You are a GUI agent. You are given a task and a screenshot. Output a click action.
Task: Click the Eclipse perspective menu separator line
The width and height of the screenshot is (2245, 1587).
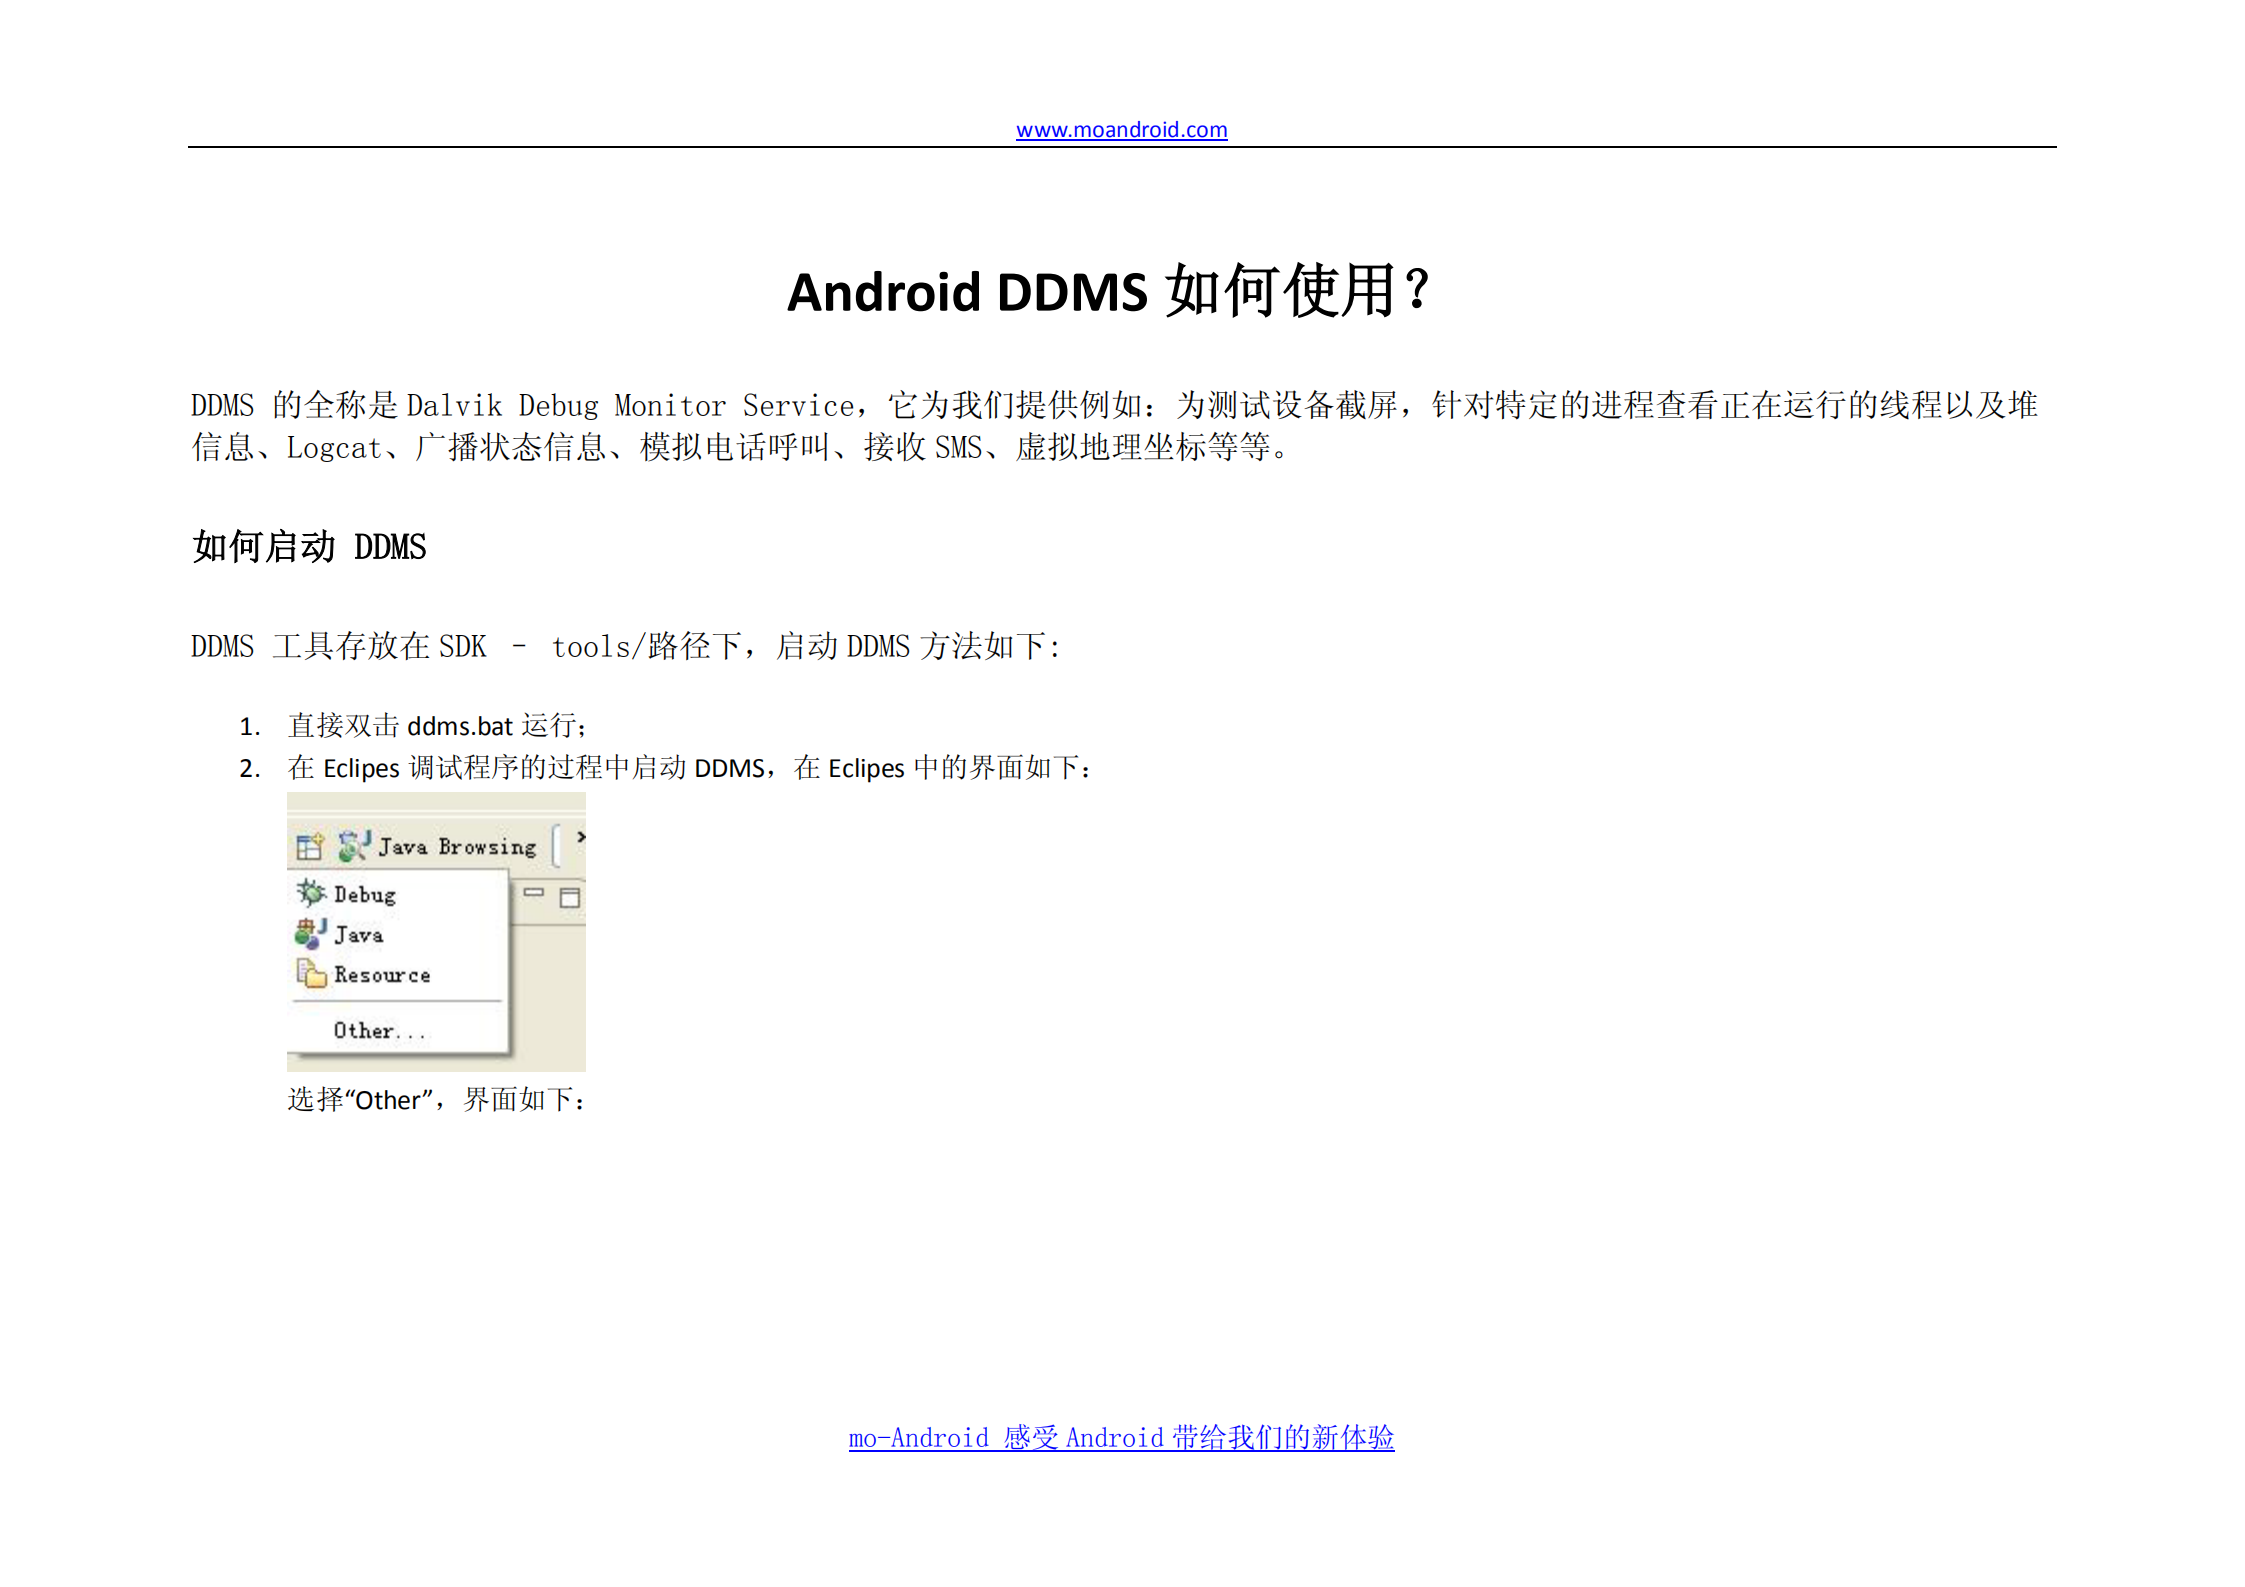click(395, 1000)
